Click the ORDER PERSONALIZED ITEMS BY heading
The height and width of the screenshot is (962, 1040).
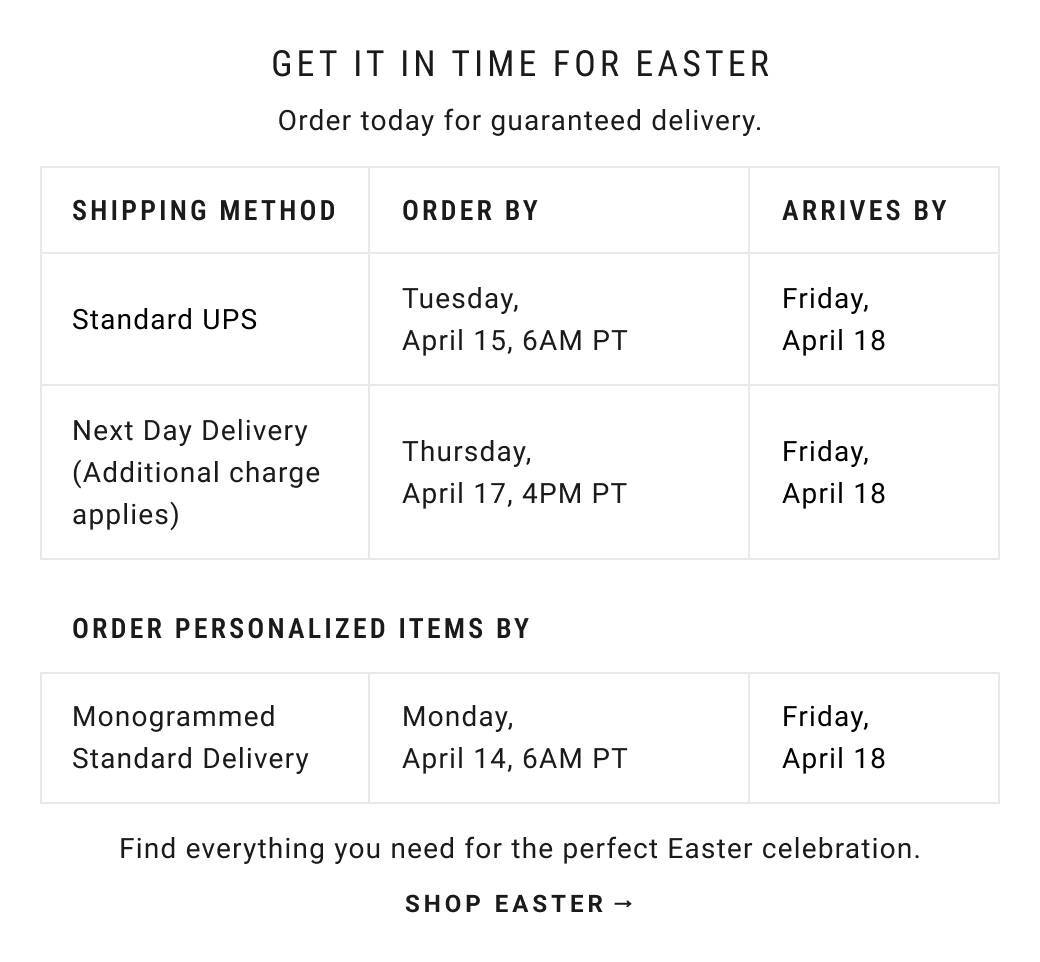click(301, 629)
